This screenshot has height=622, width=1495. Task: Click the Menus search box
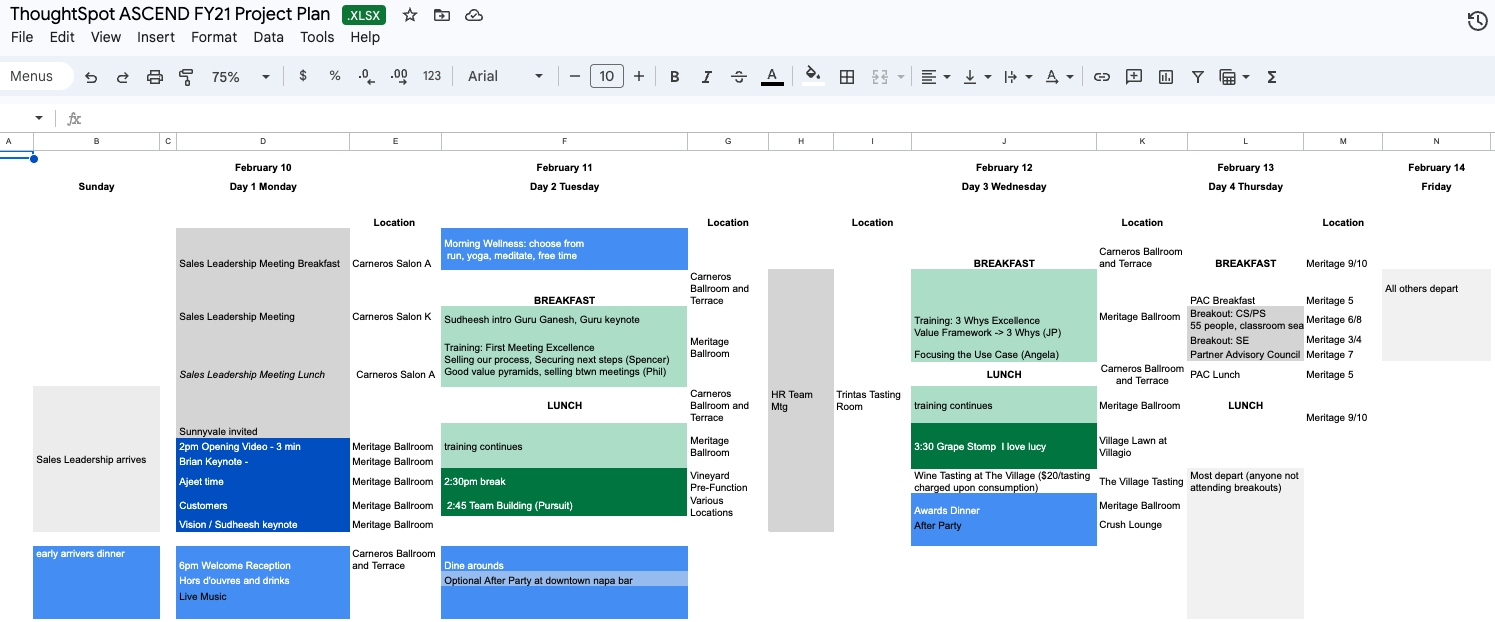(37, 76)
